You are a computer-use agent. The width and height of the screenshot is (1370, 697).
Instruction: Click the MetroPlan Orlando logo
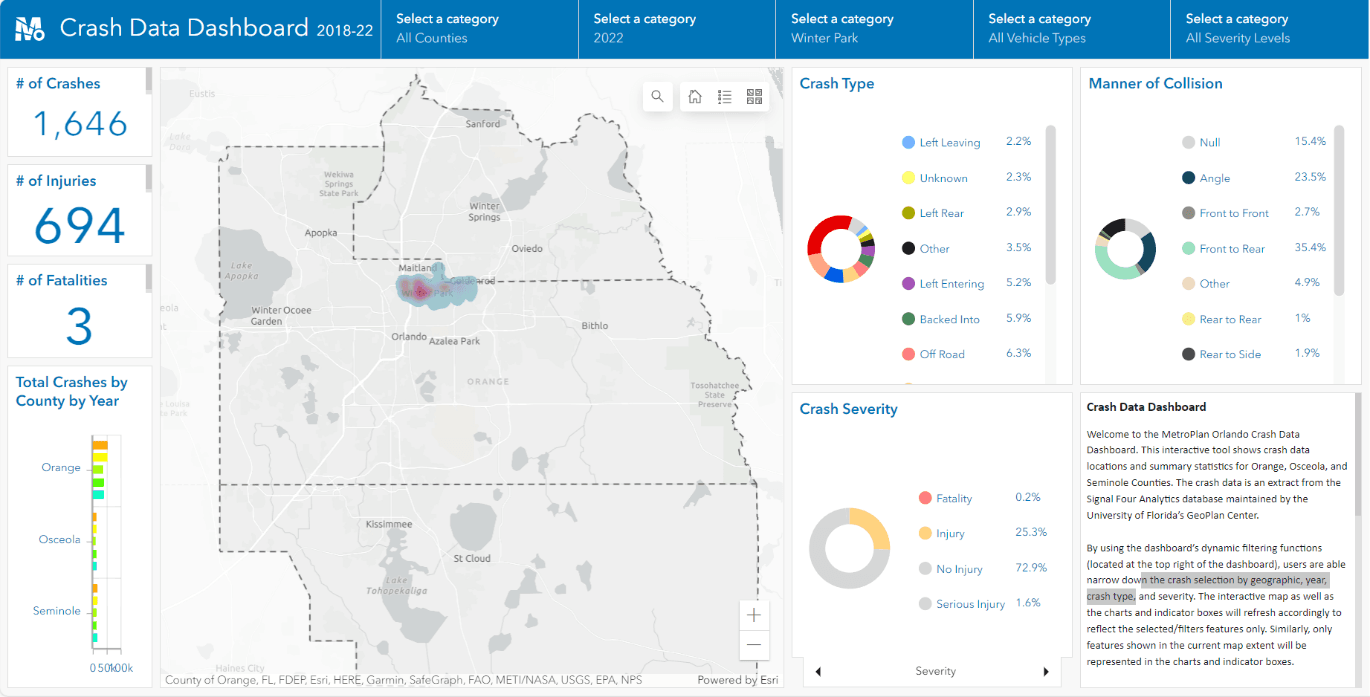[x=27, y=27]
